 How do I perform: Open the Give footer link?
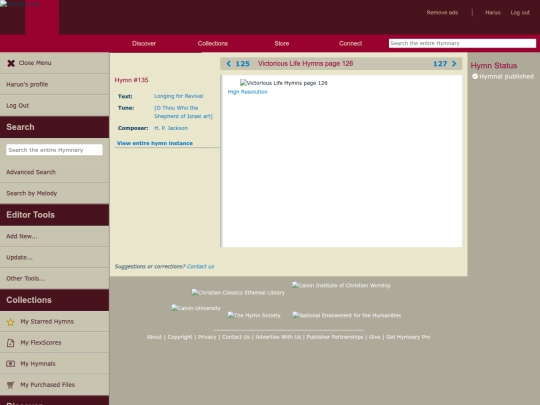tap(374, 337)
